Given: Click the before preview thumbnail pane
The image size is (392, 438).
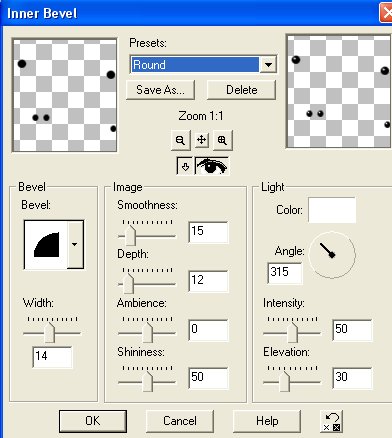Looking at the screenshot, I should 64,95.
